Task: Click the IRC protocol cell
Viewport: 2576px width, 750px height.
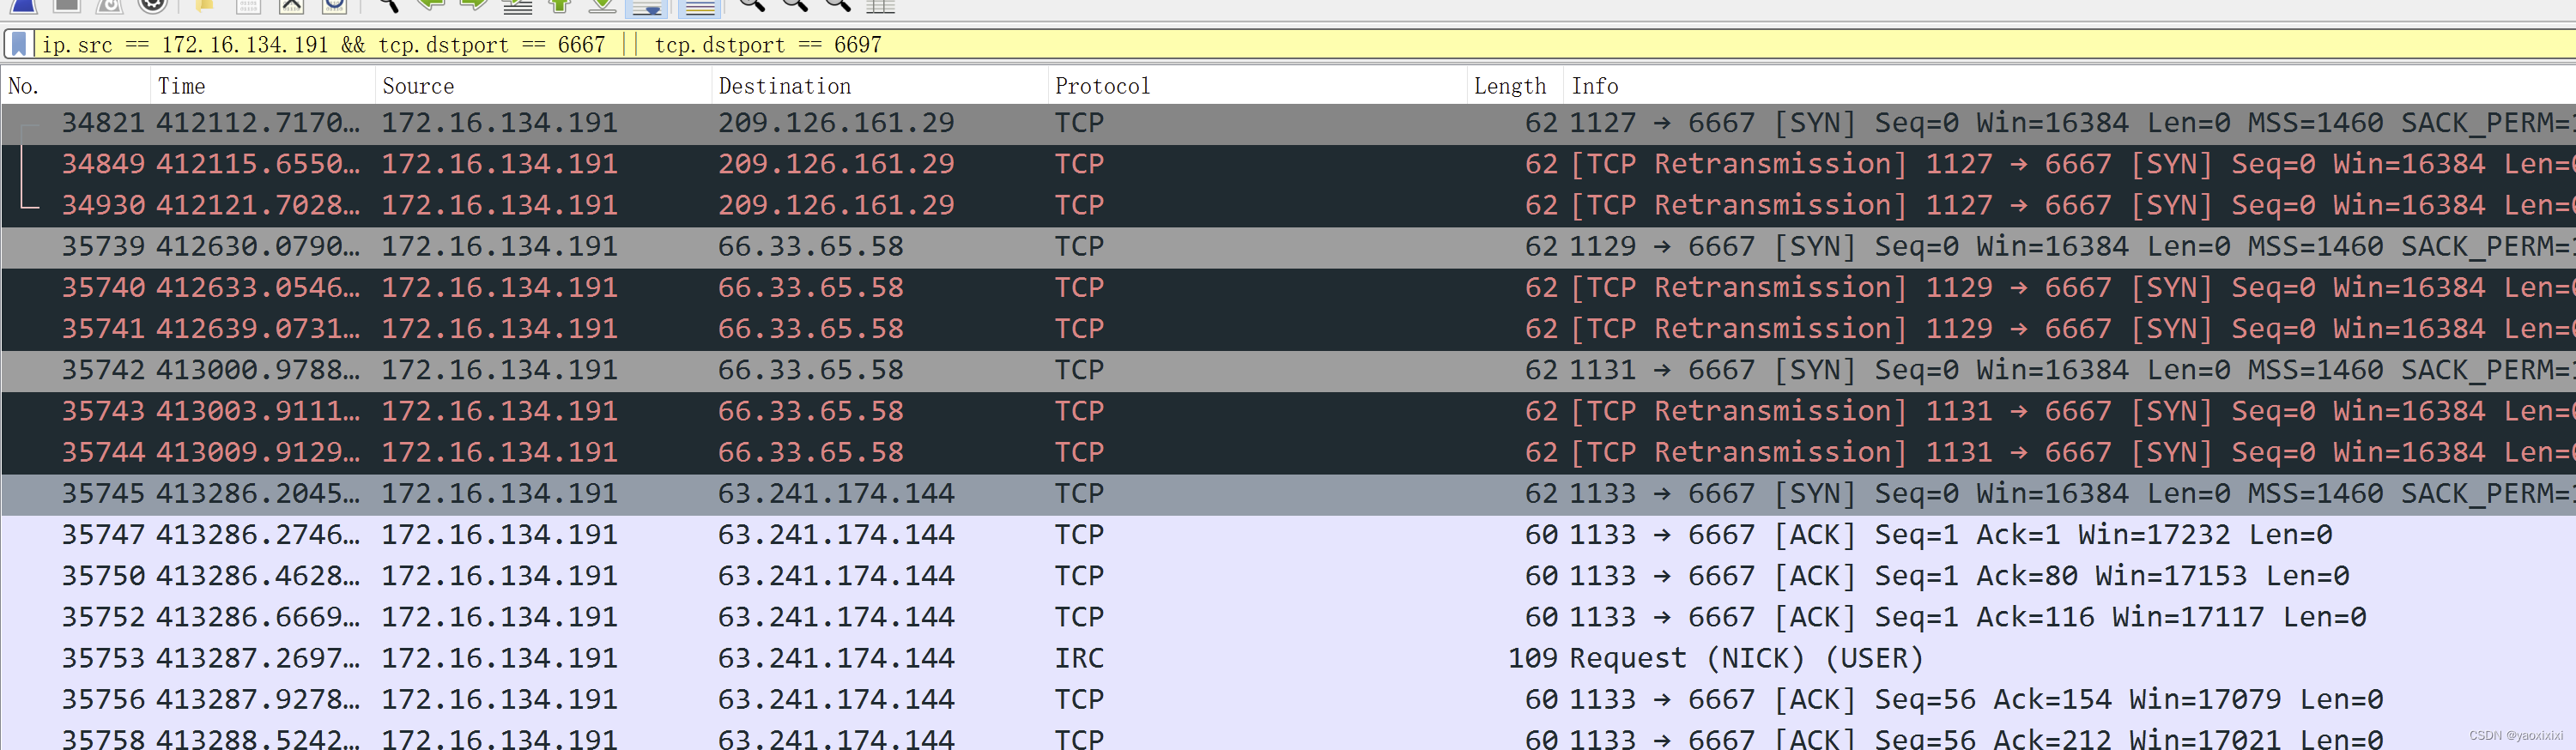Action: 1079,658
